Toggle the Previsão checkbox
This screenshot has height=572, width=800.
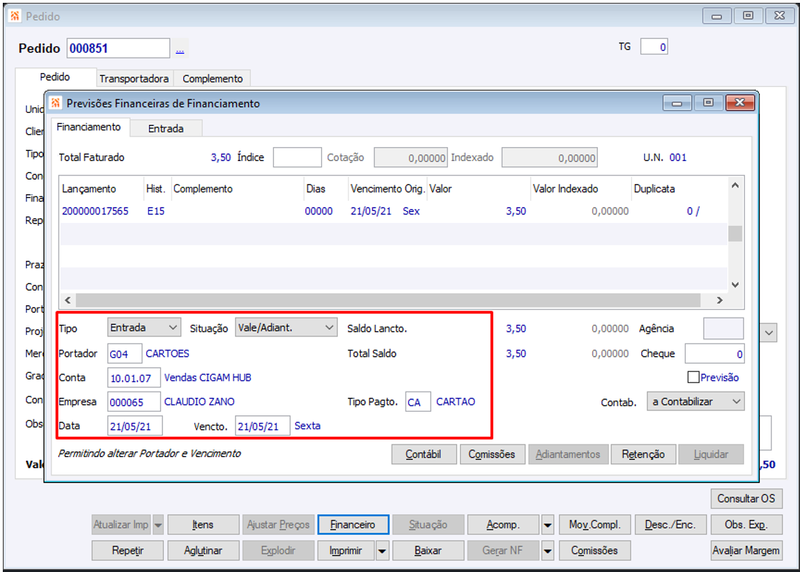point(693,377)
